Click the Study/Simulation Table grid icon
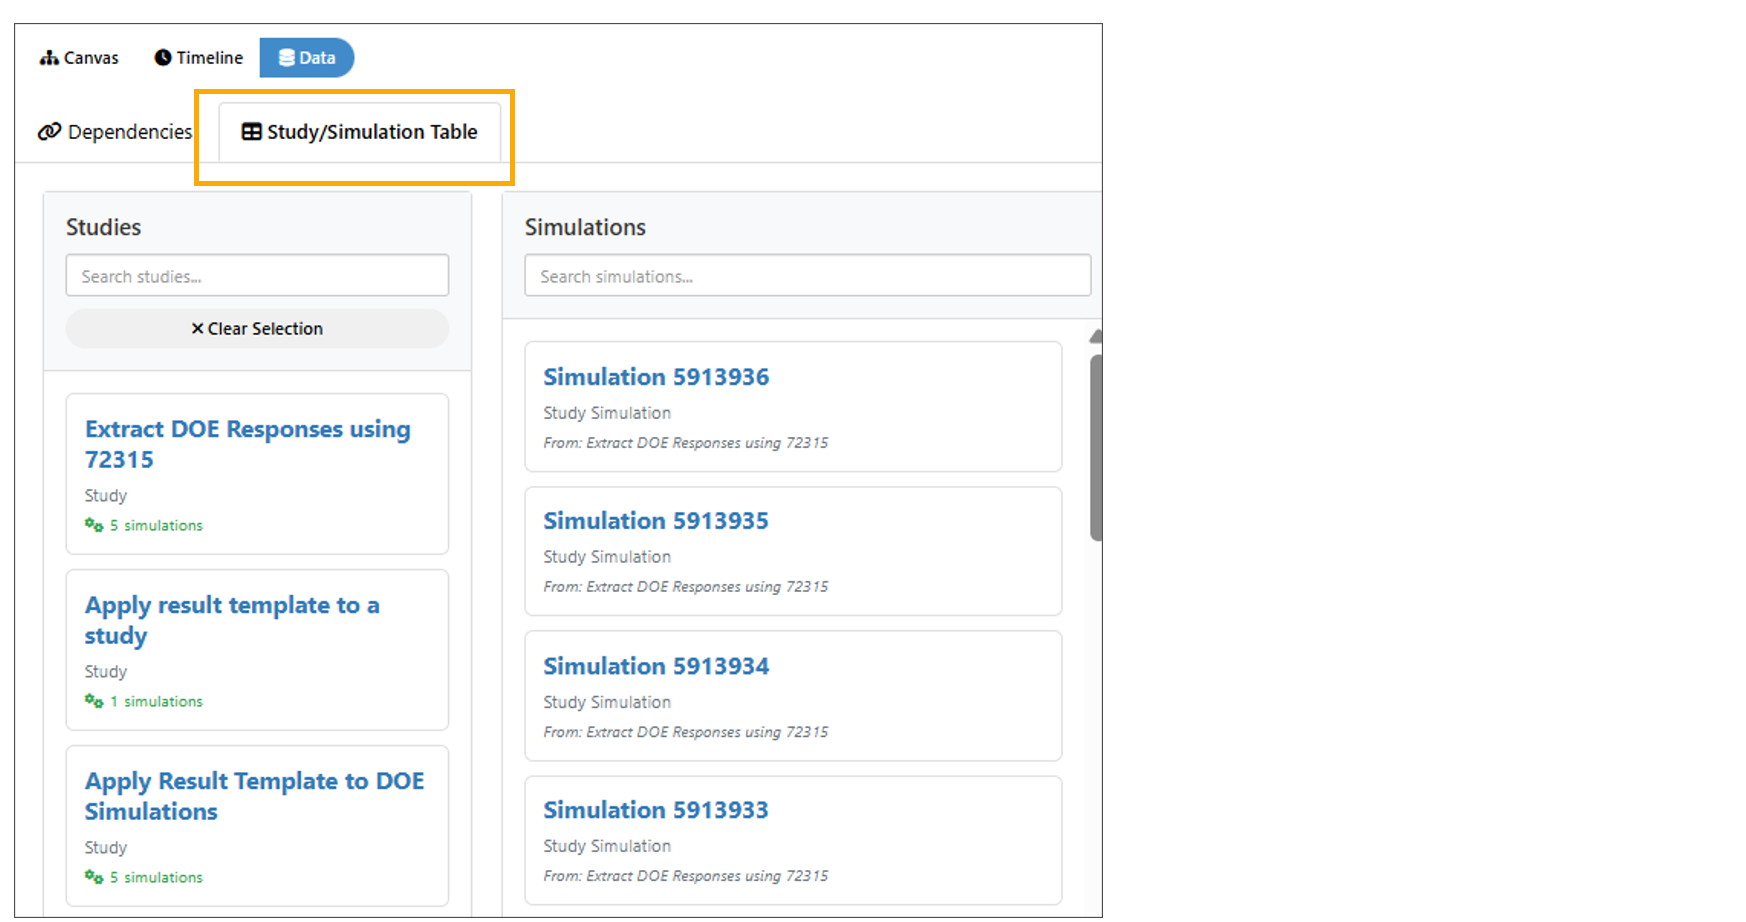1746x922 pixels. (252, 132)
